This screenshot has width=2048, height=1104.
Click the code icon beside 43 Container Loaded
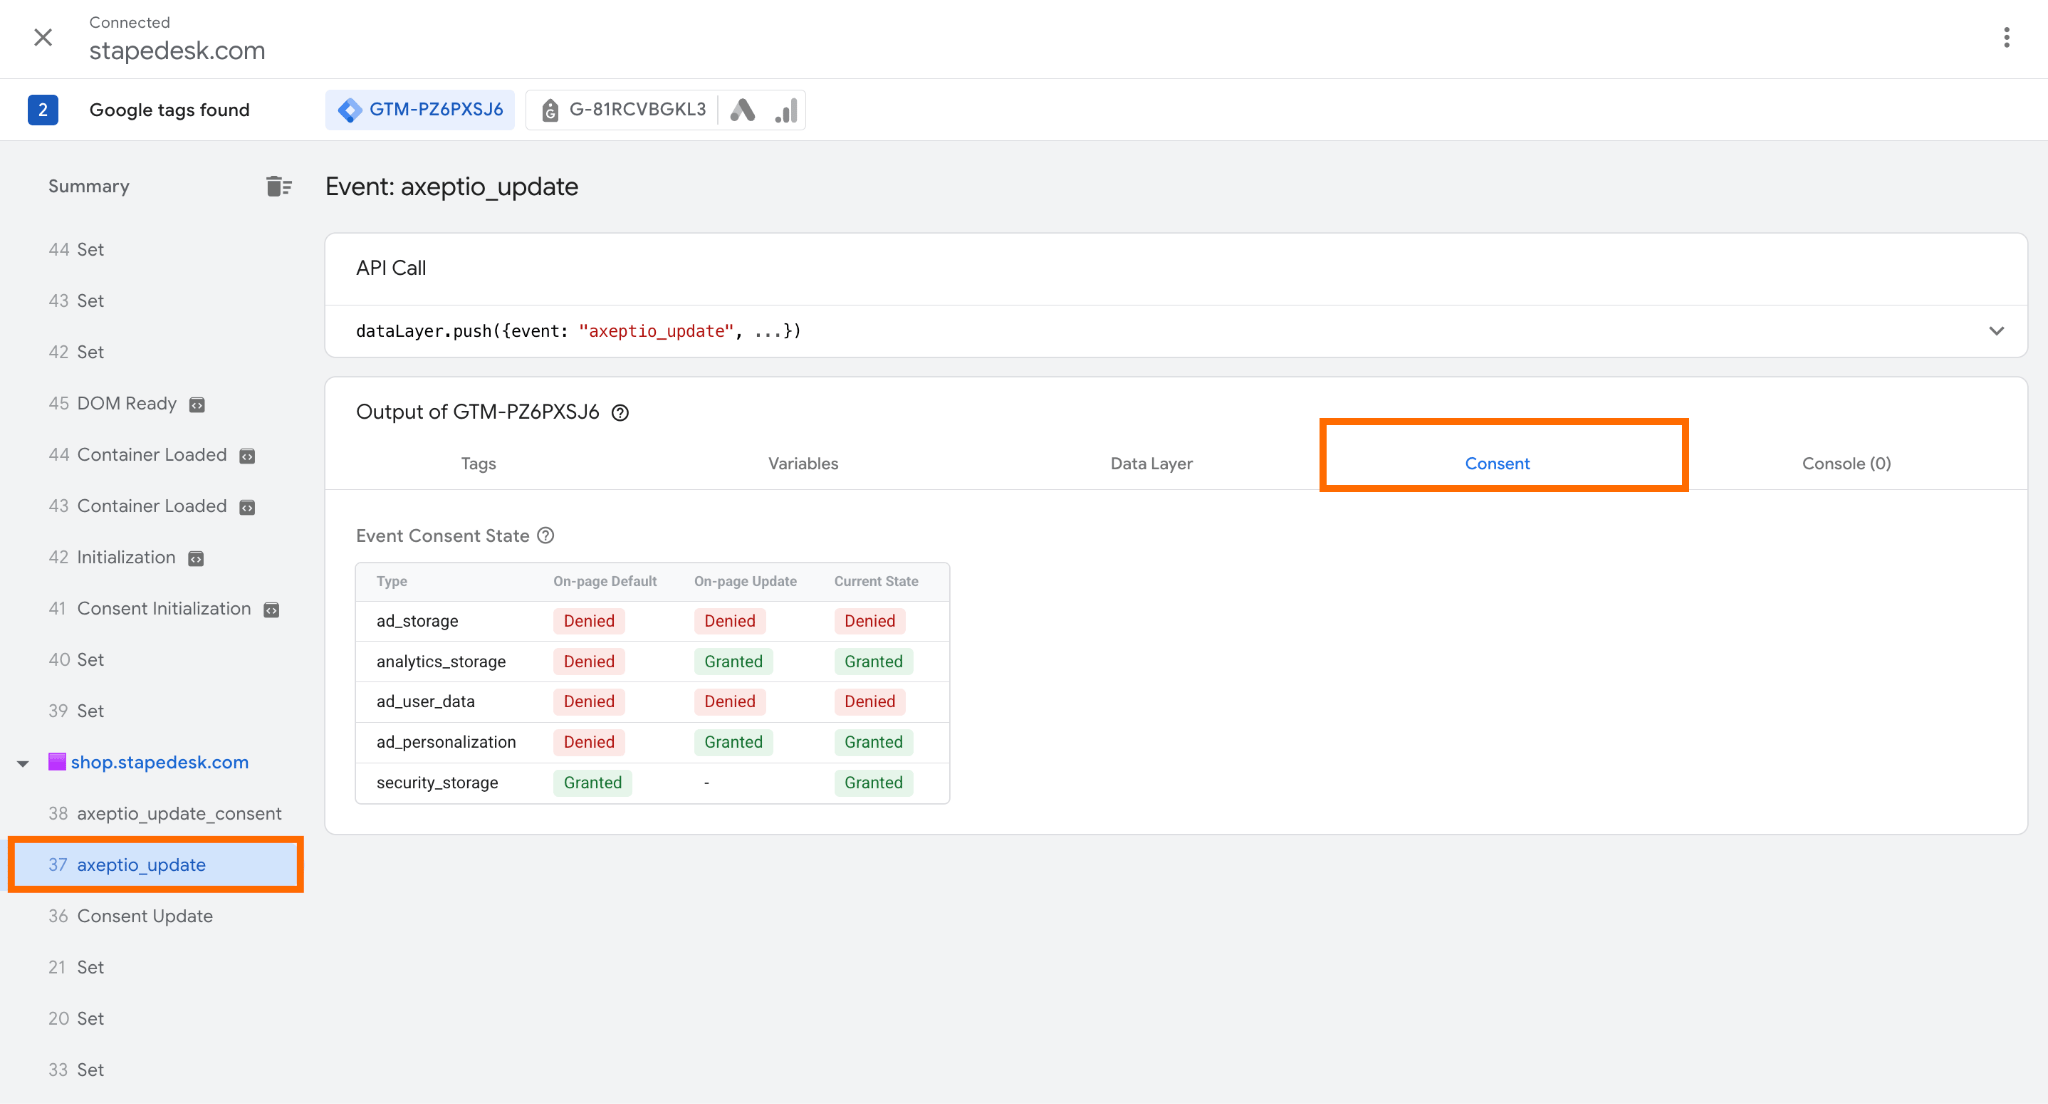[x=247, y=507]
